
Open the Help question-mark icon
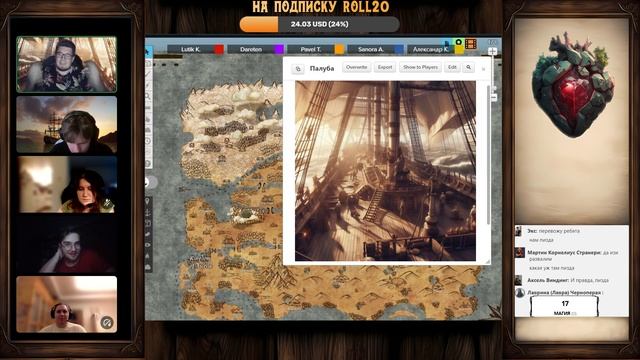point(148,164)
